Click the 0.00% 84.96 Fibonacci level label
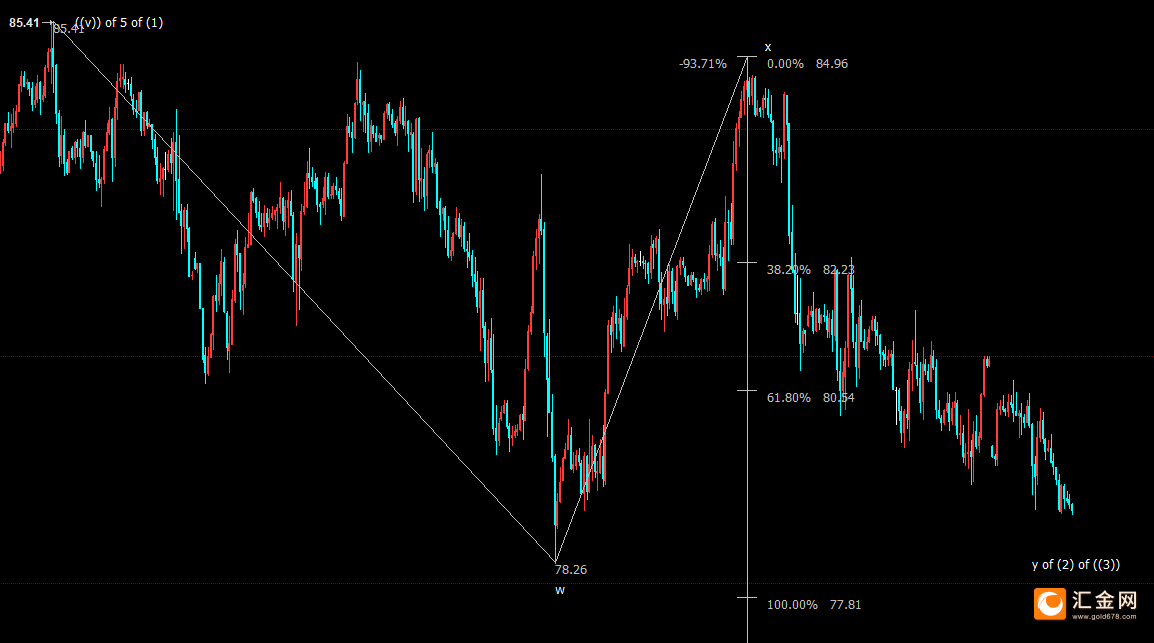The height and width of the screenshot is (643, 1154). click(x=807, y=64)
